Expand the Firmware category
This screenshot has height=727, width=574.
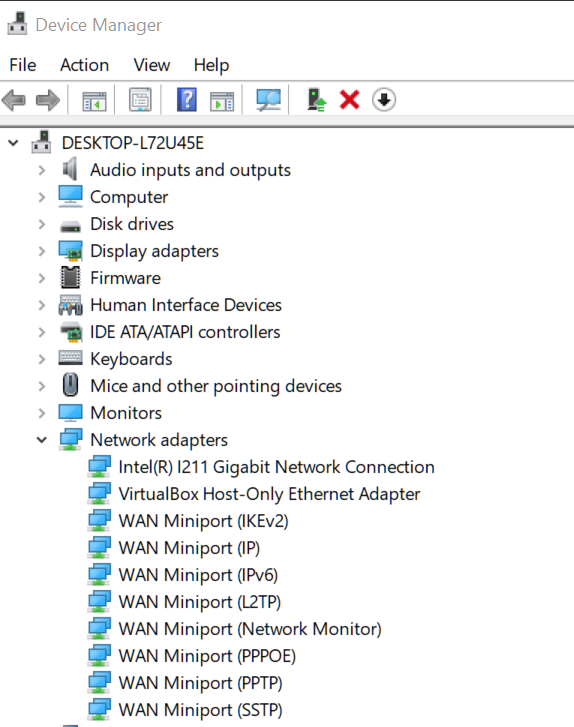tap(42, 278)
